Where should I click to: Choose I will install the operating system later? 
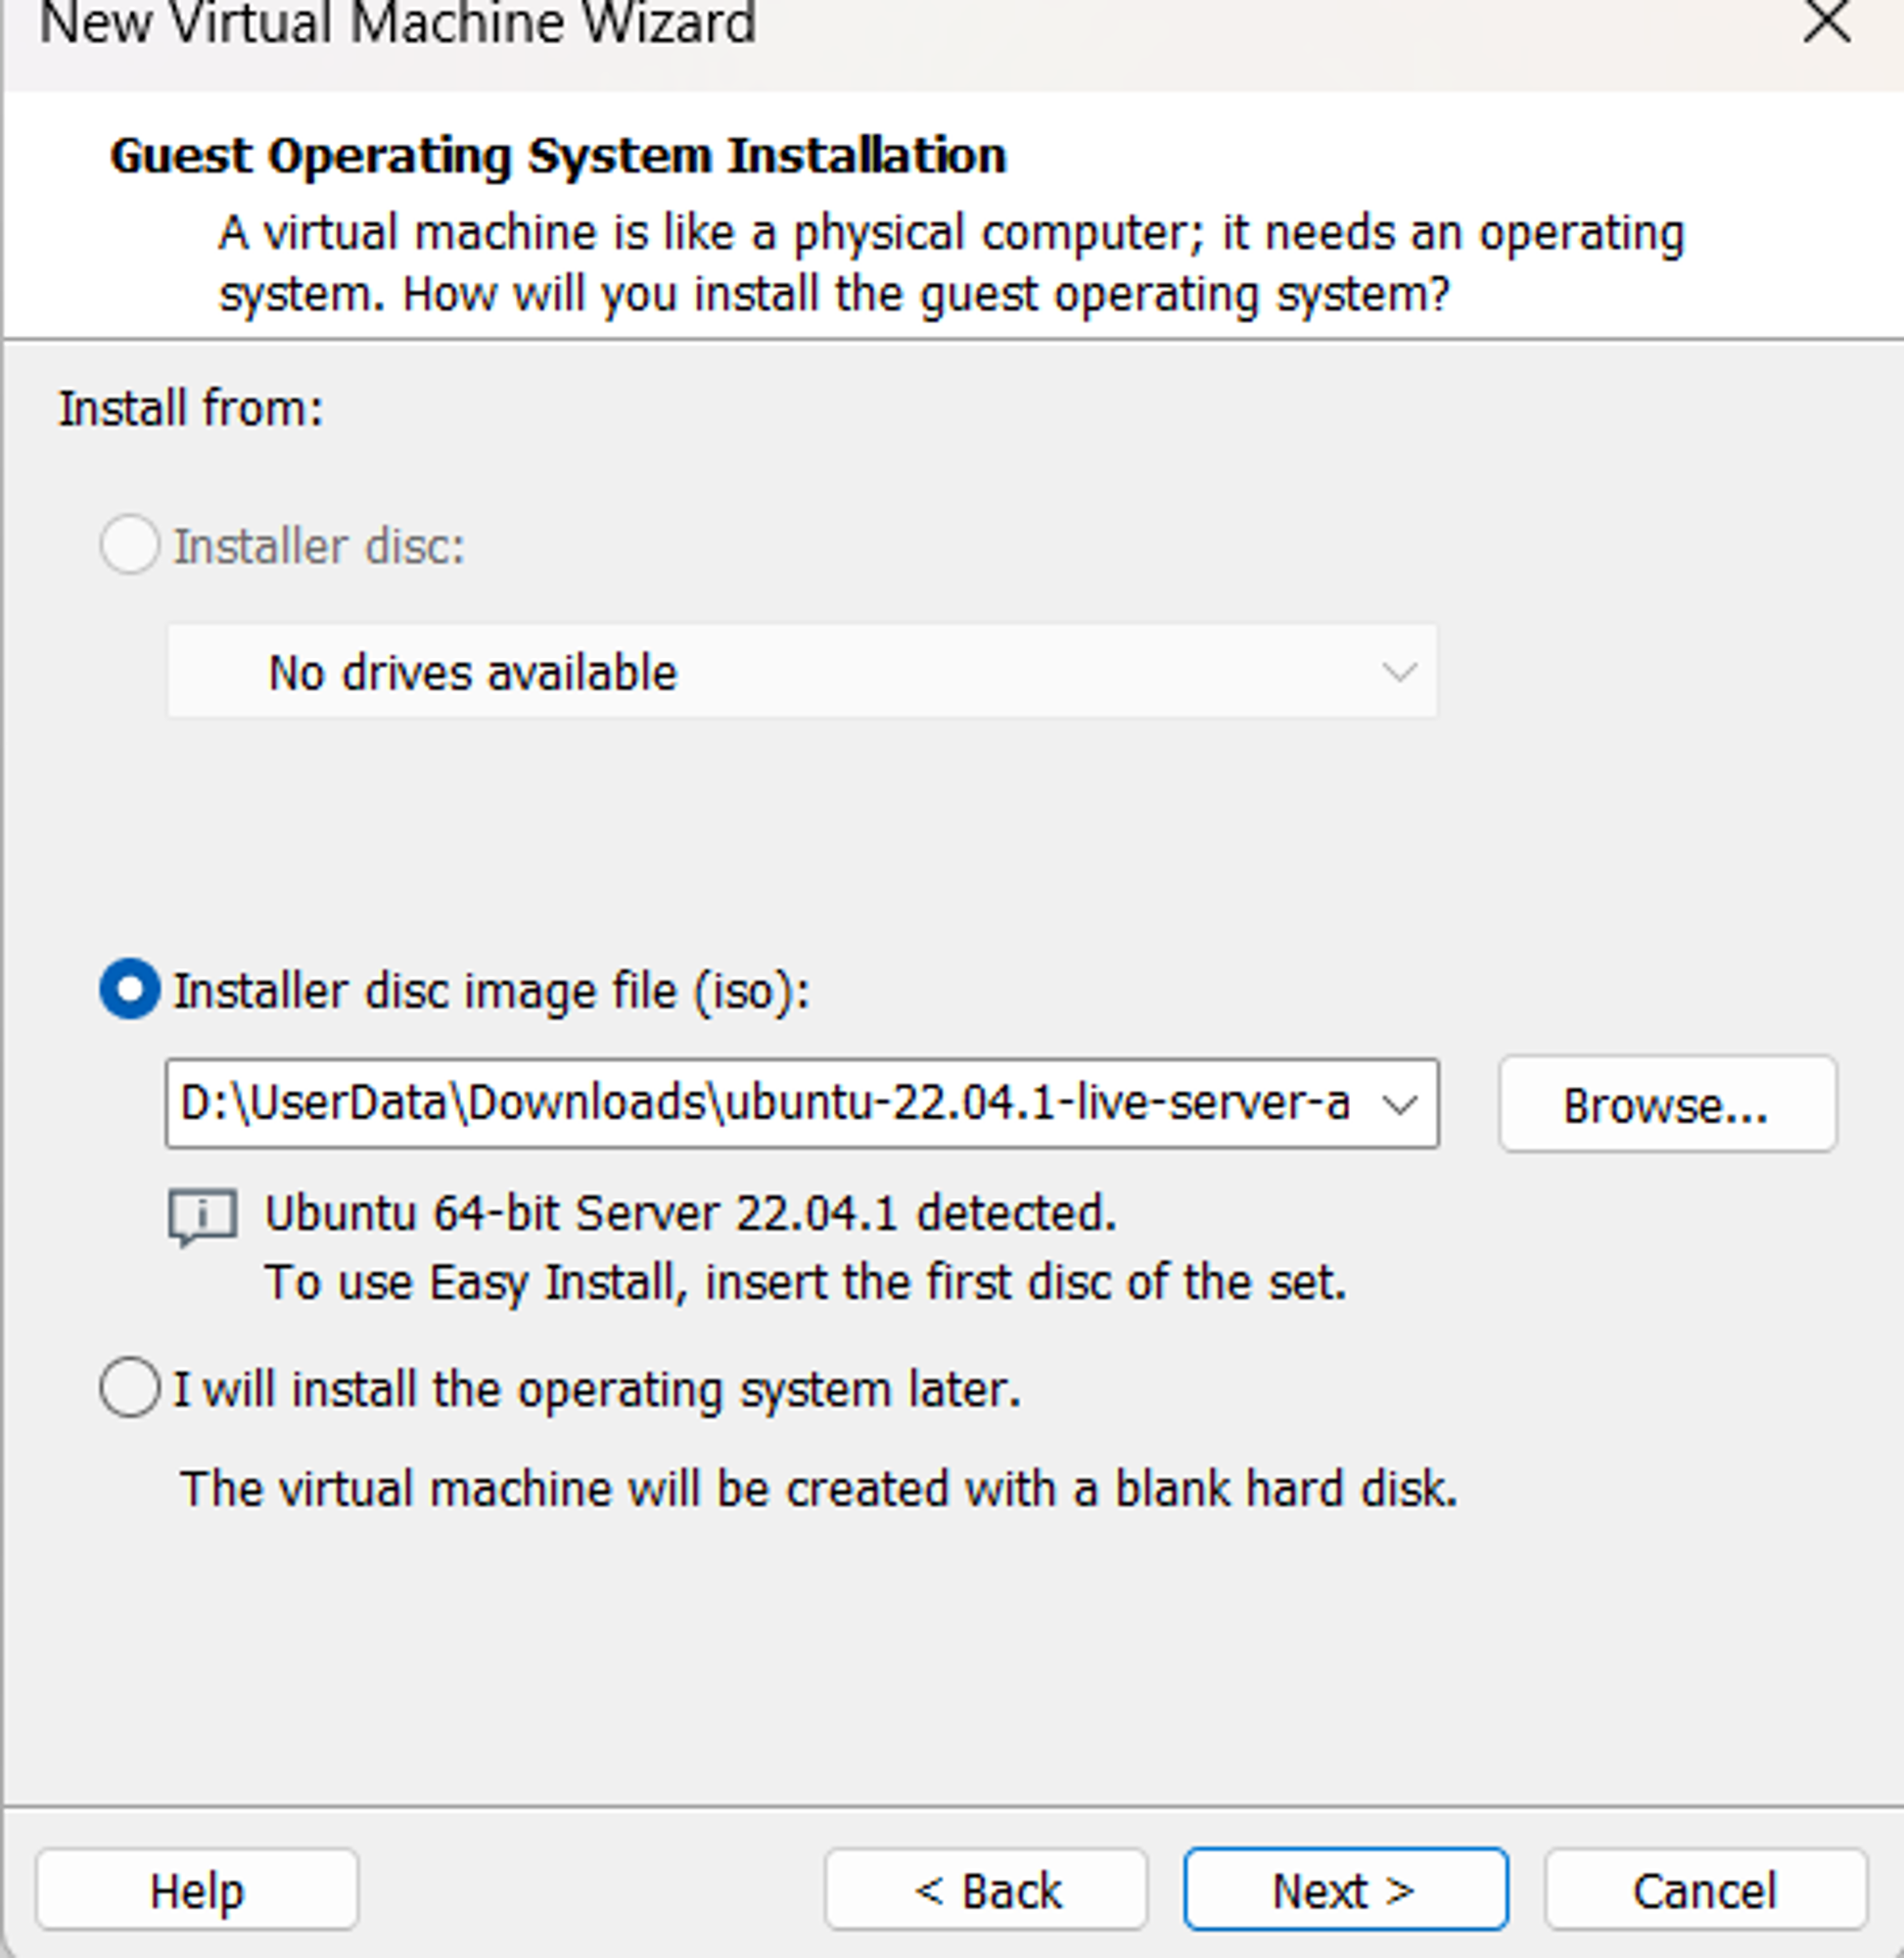(x=130, y=1387)
